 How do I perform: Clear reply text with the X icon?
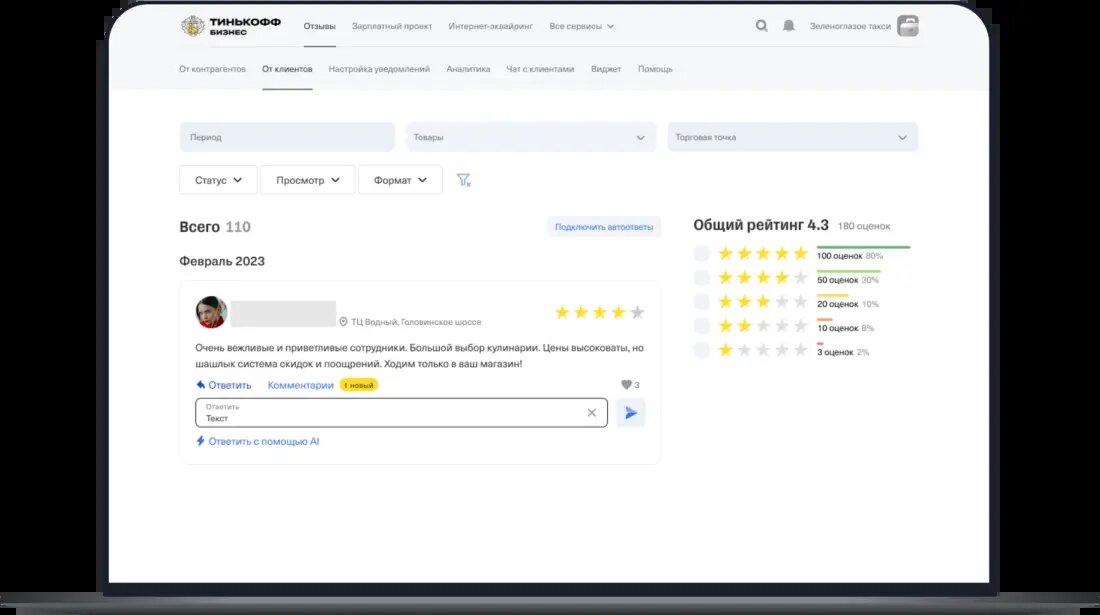coord(591,413)
